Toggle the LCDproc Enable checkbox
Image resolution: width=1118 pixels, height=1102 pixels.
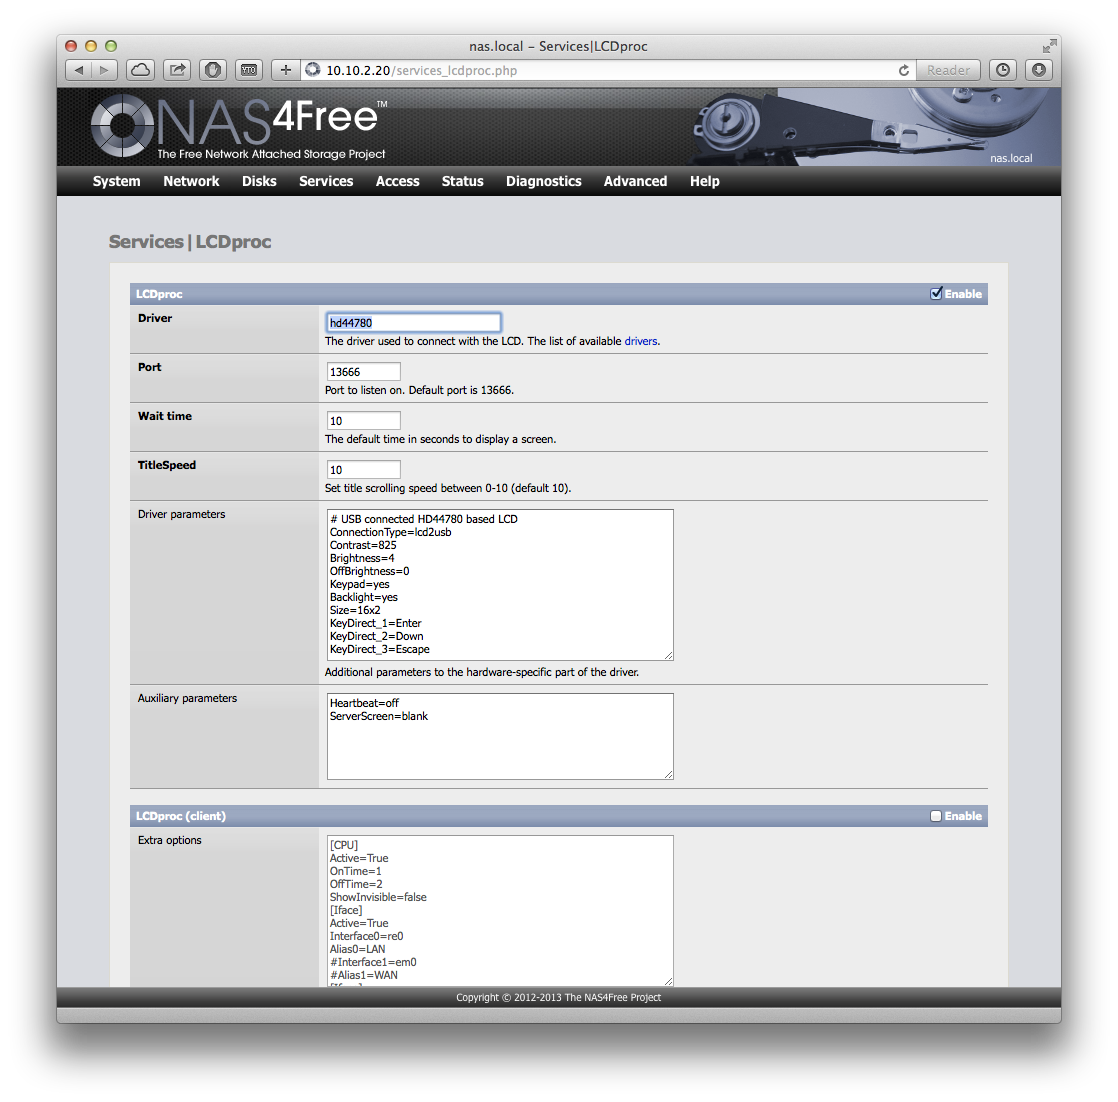click(936, 294)
